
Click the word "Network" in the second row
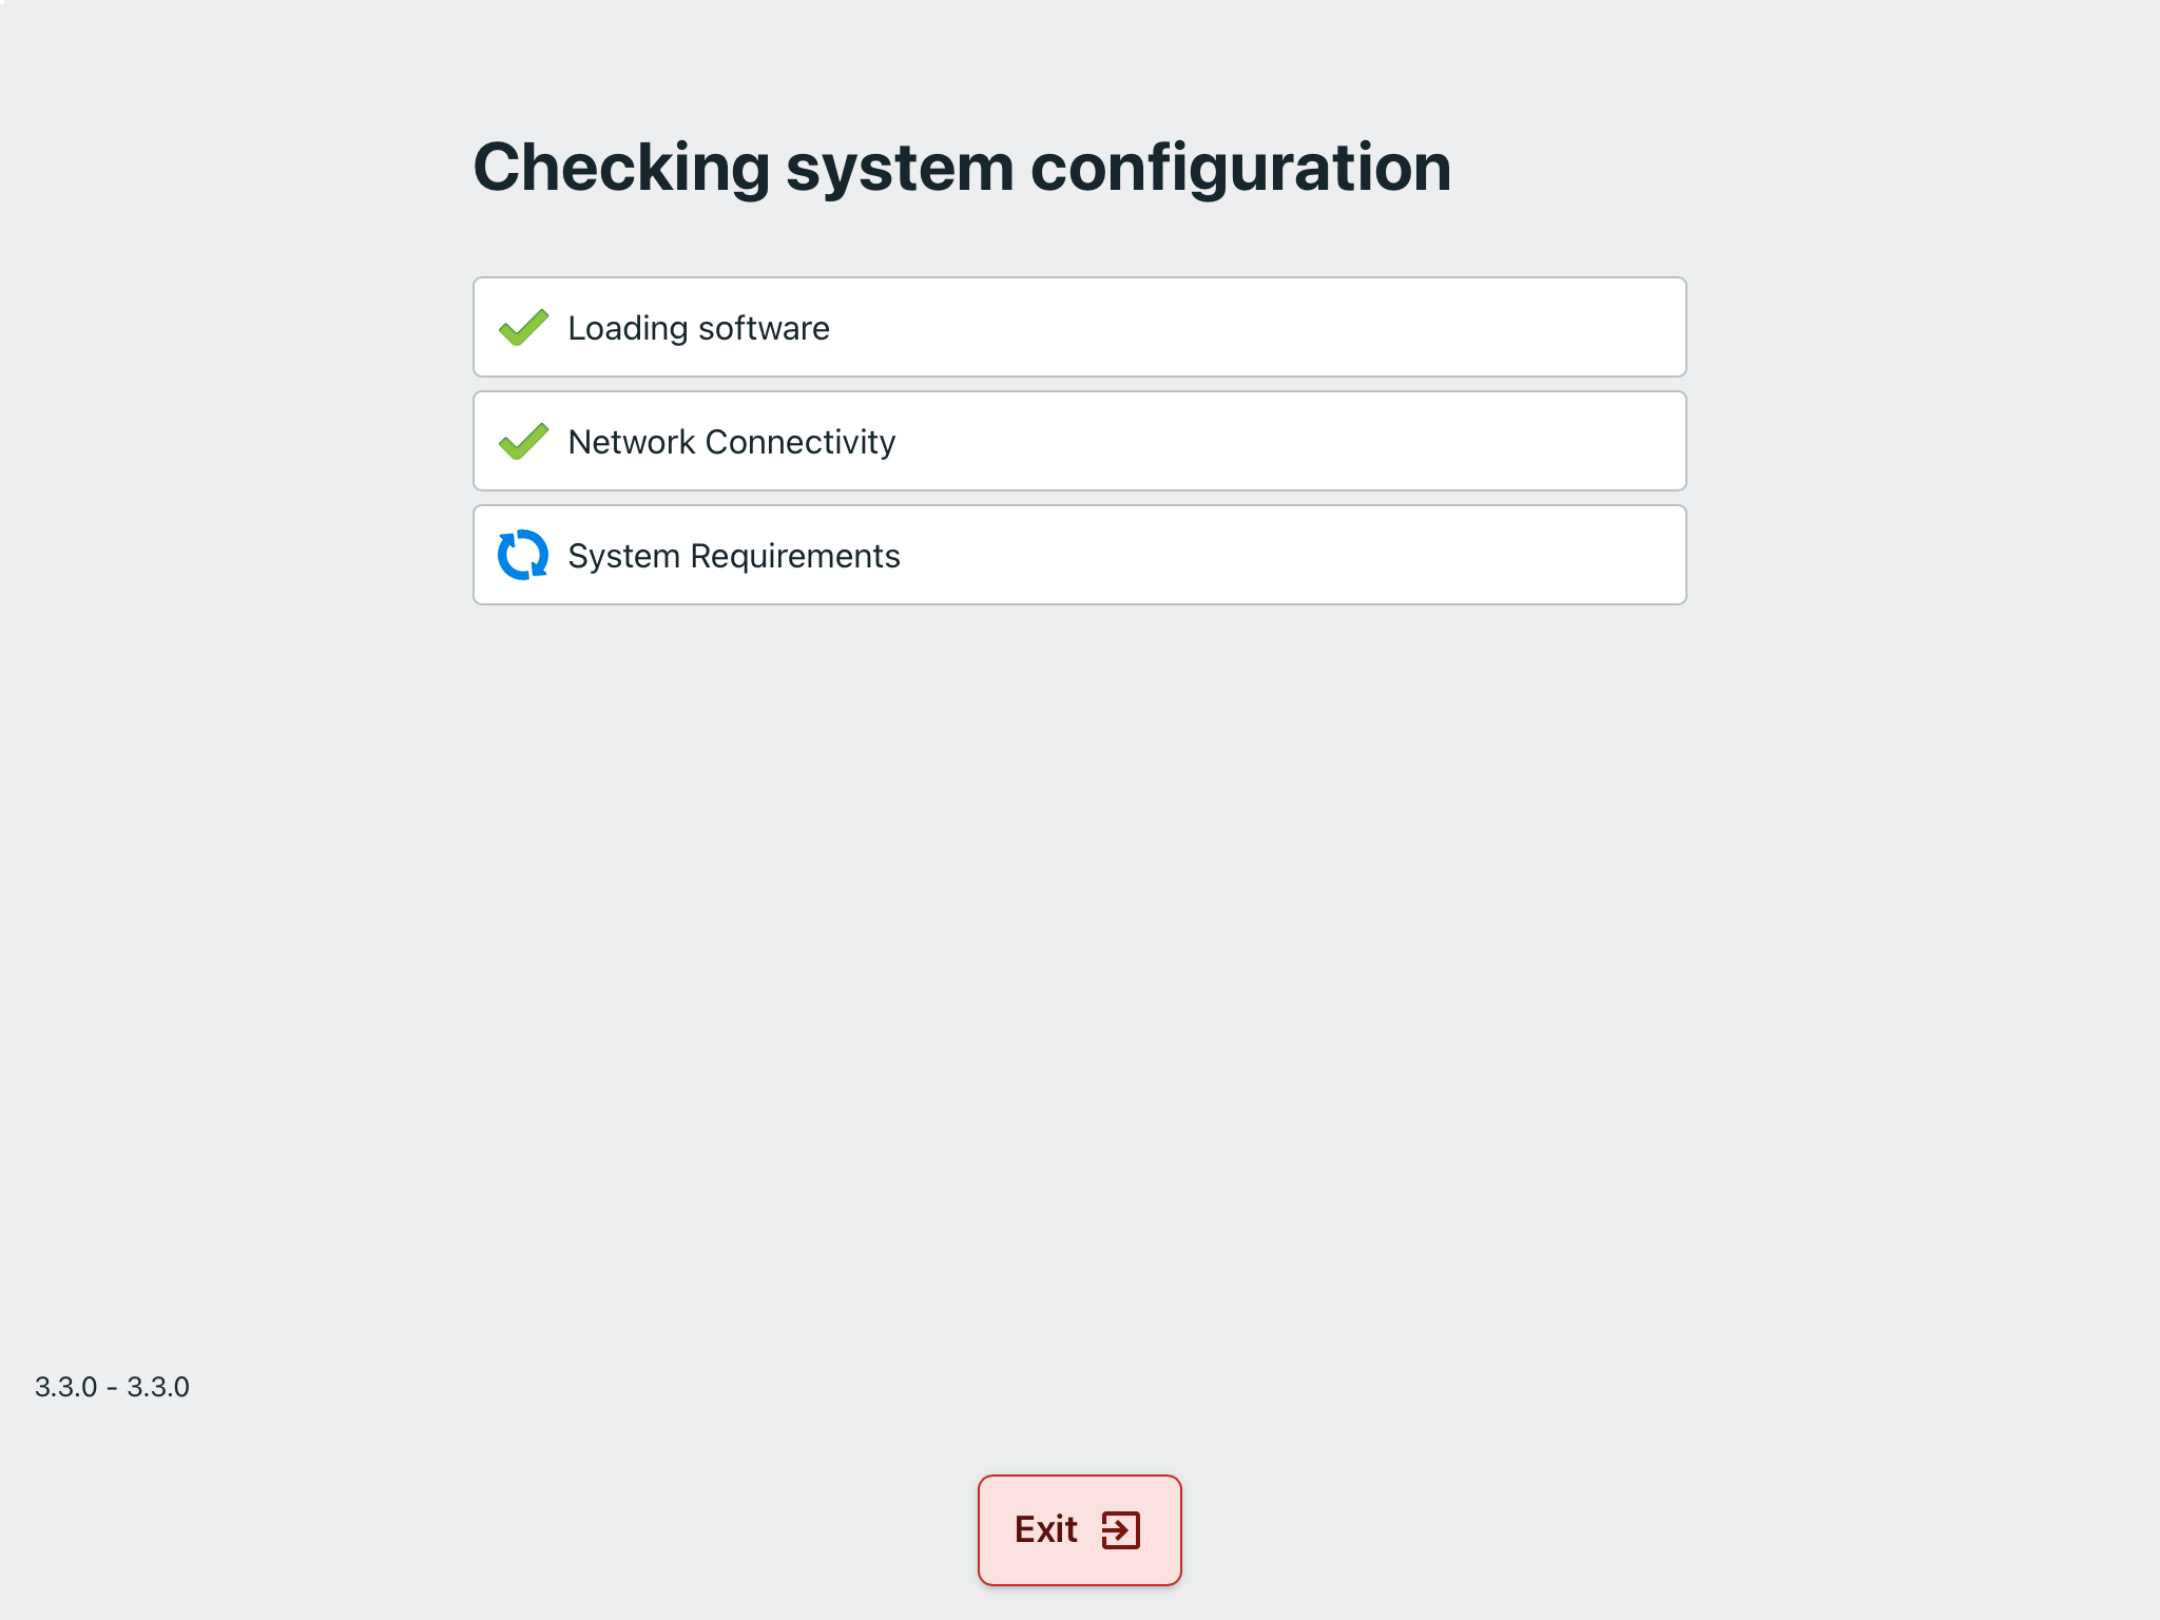pyautogui.click(x=631, y=442)
